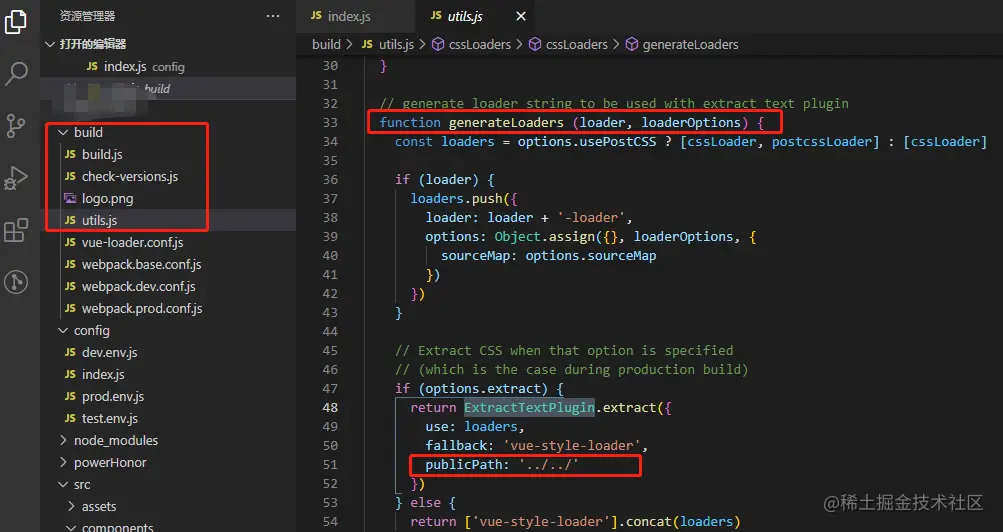The height and width of the screenshot is (532, 1003).
Task: Expand the node_modules folder
Action: 63,441
